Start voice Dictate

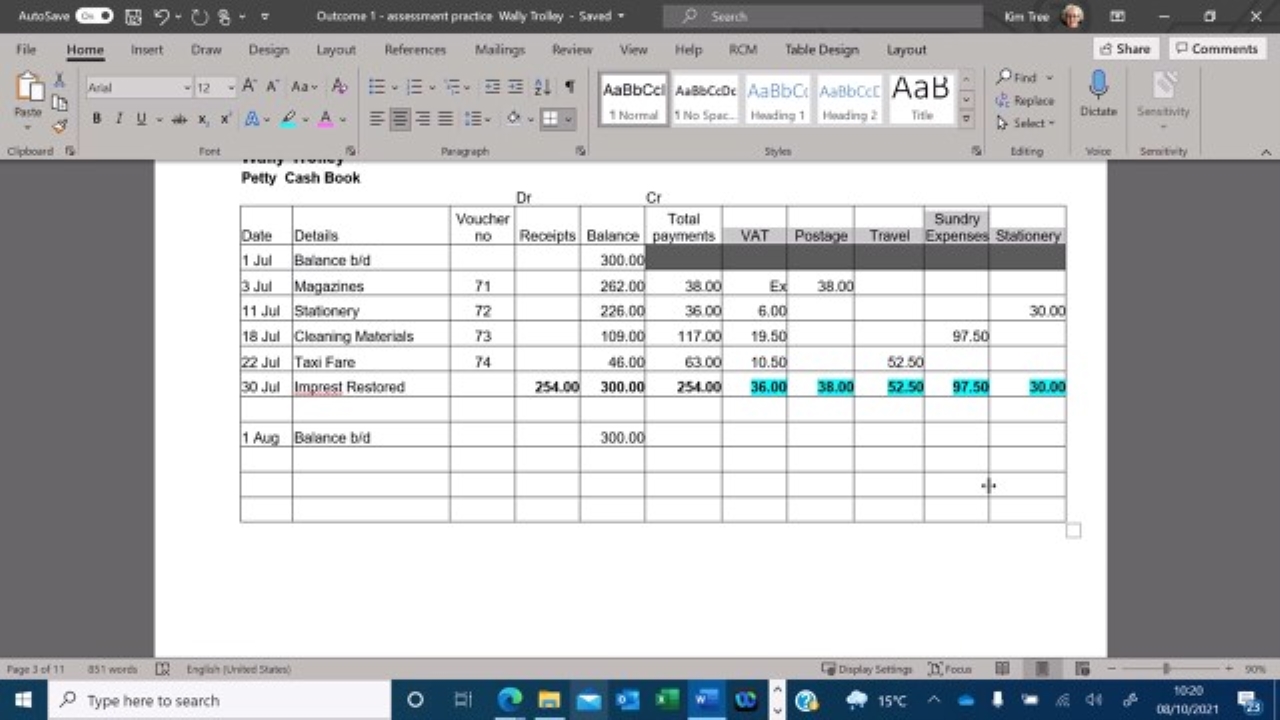click(1097, 95)
